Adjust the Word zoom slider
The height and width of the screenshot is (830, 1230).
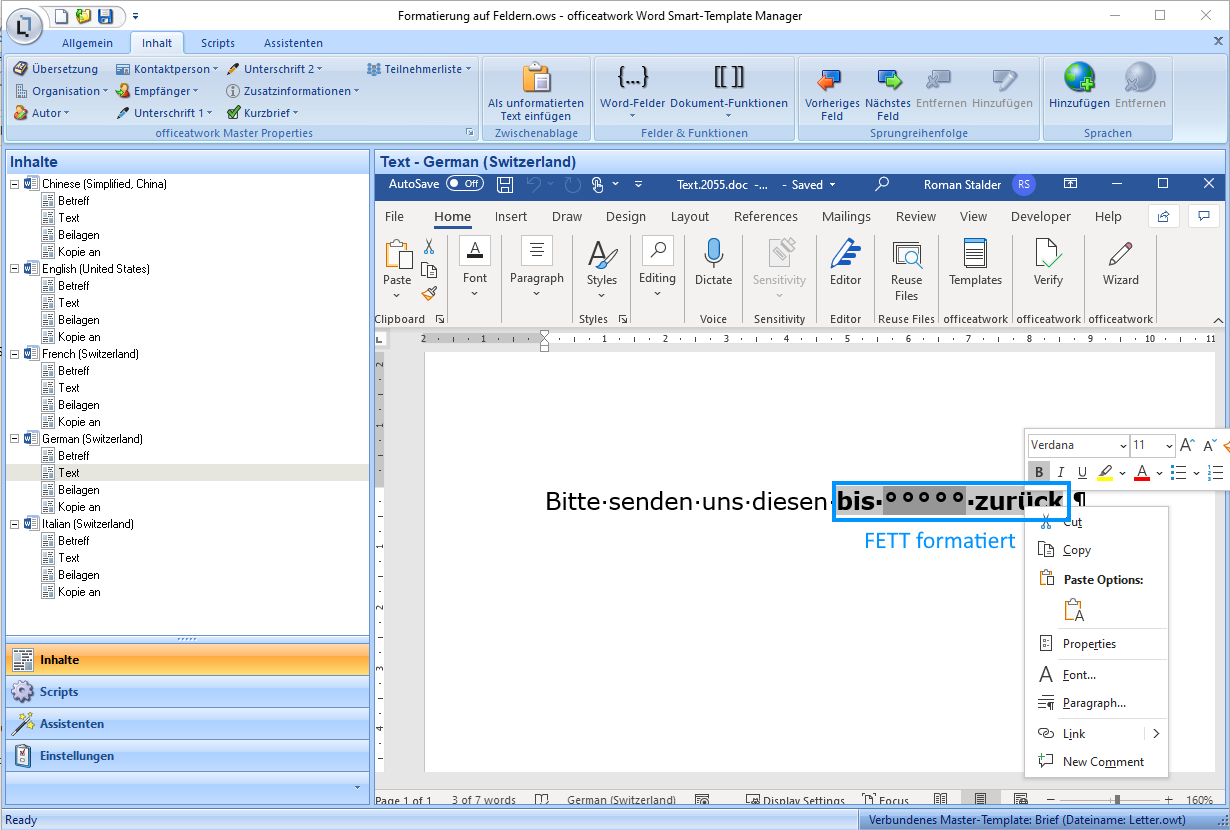1117,800
